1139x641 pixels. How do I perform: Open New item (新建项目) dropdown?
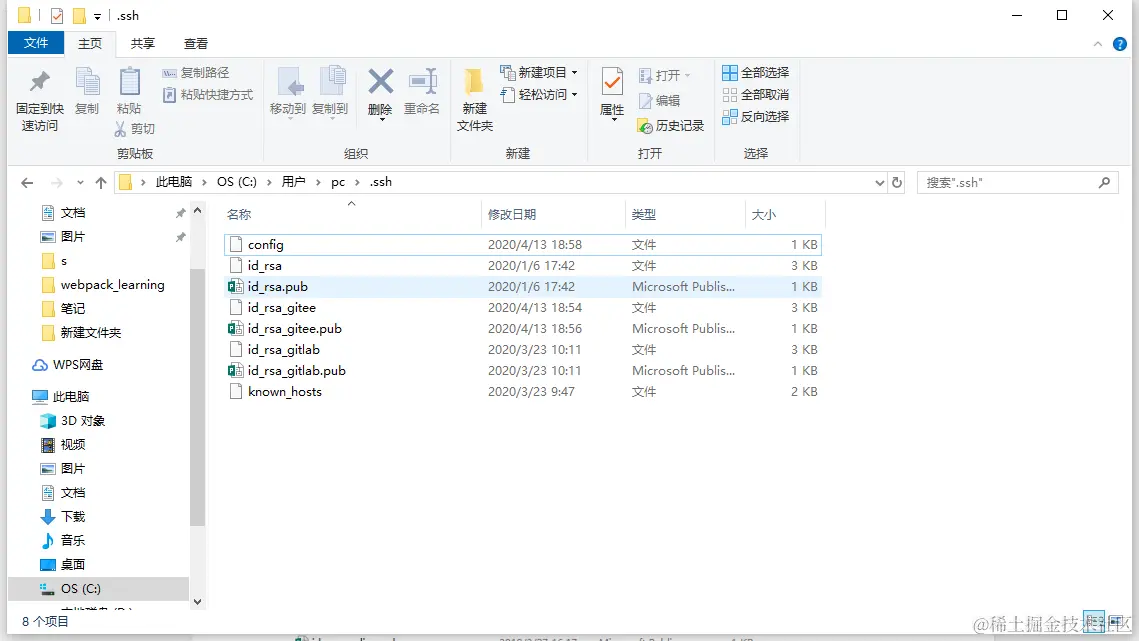(x=539, y=73)
